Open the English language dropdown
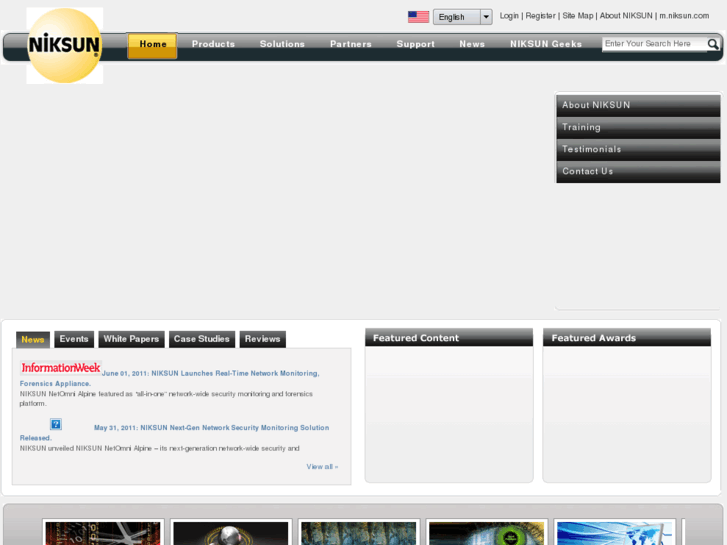Screen dimensions: 727x545 click(x=462, y=17)
